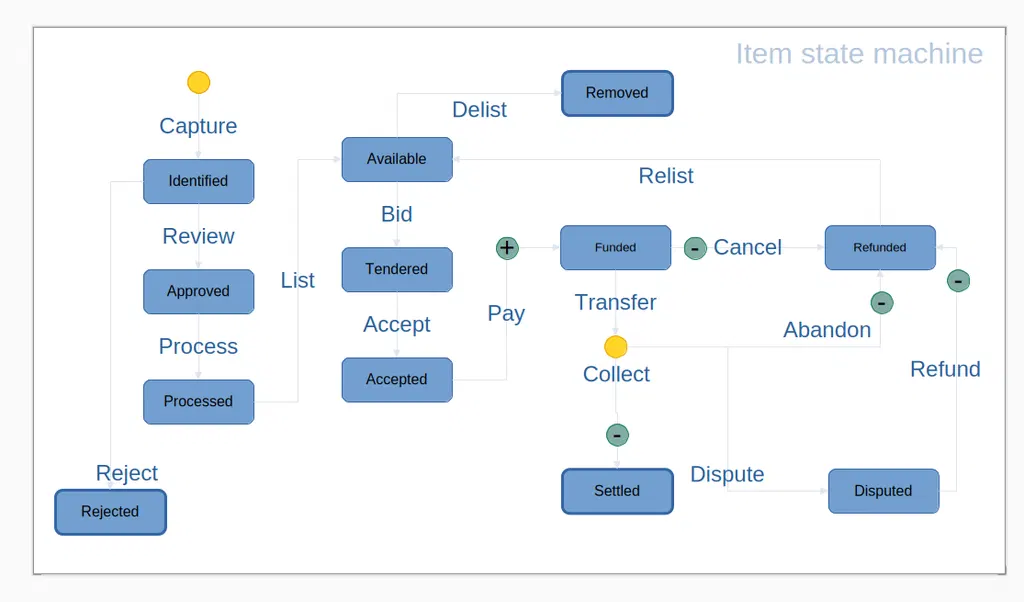The width and height of the screenshot is (1024, 602).
Task: Click the Relist transition label
Action: pos(665,176)
